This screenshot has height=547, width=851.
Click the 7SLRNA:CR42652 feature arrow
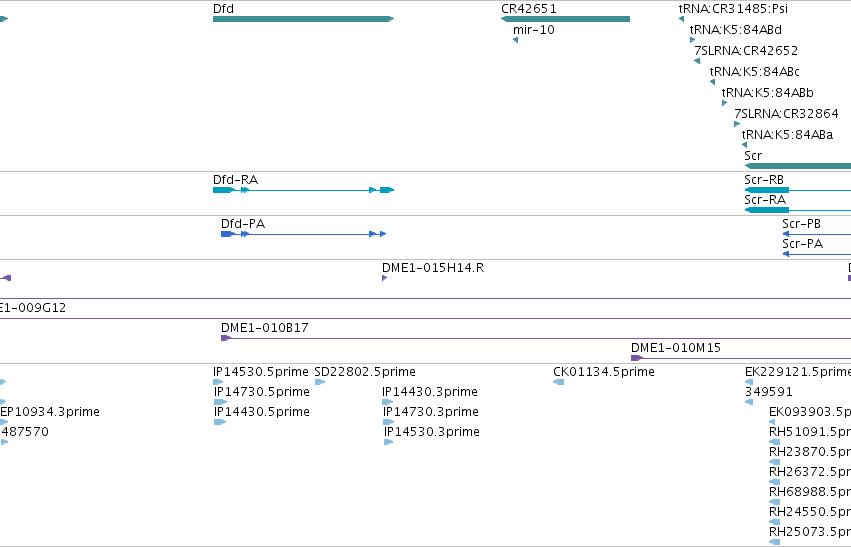pyautogui.click(x=697, y=61)
